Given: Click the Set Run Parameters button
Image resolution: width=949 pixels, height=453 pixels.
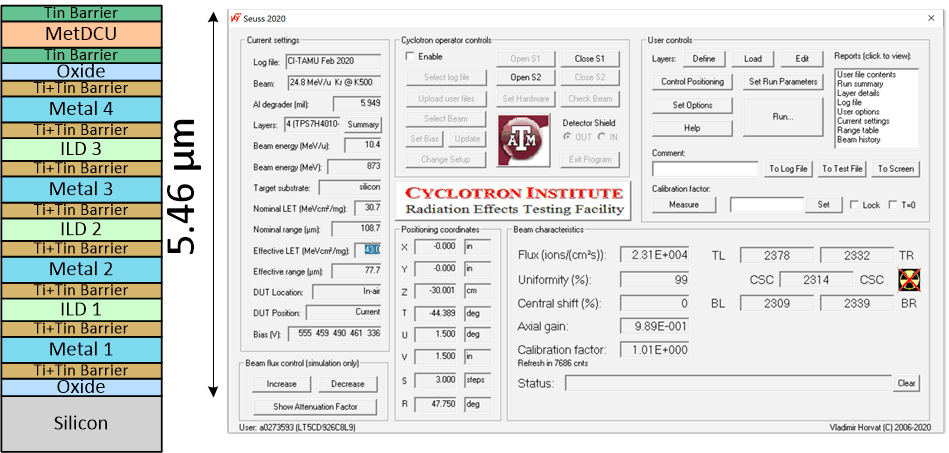Looking at the screenshot, I should pos(784,82).
